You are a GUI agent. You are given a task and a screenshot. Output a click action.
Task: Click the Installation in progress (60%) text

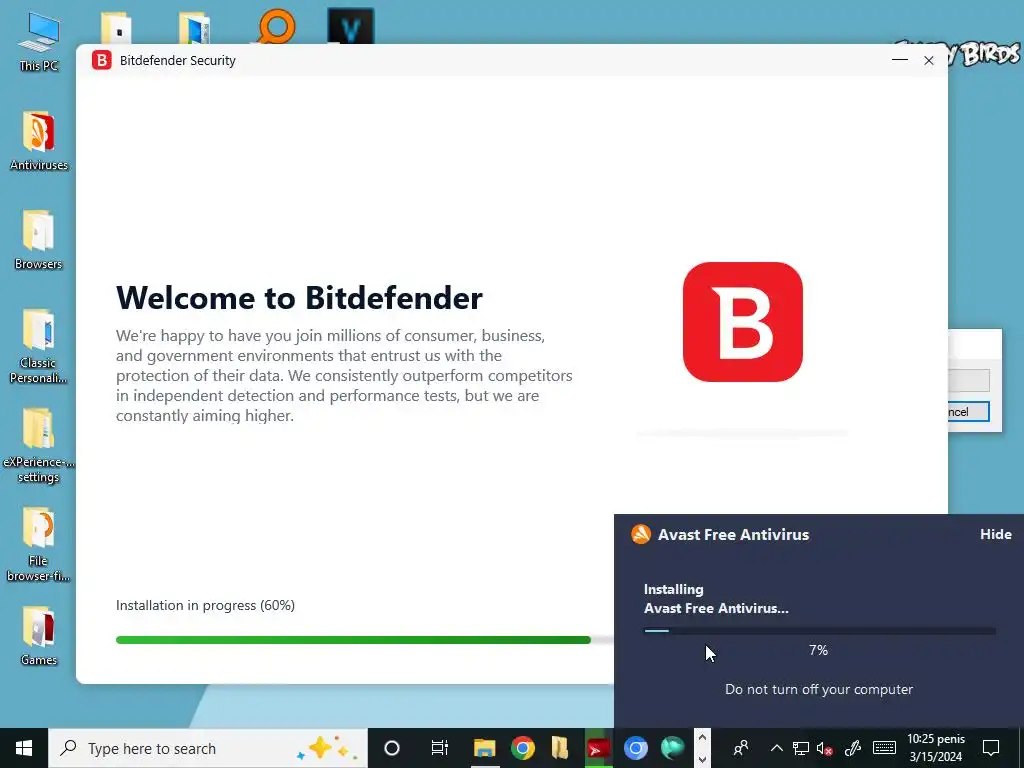click(205, 605)
